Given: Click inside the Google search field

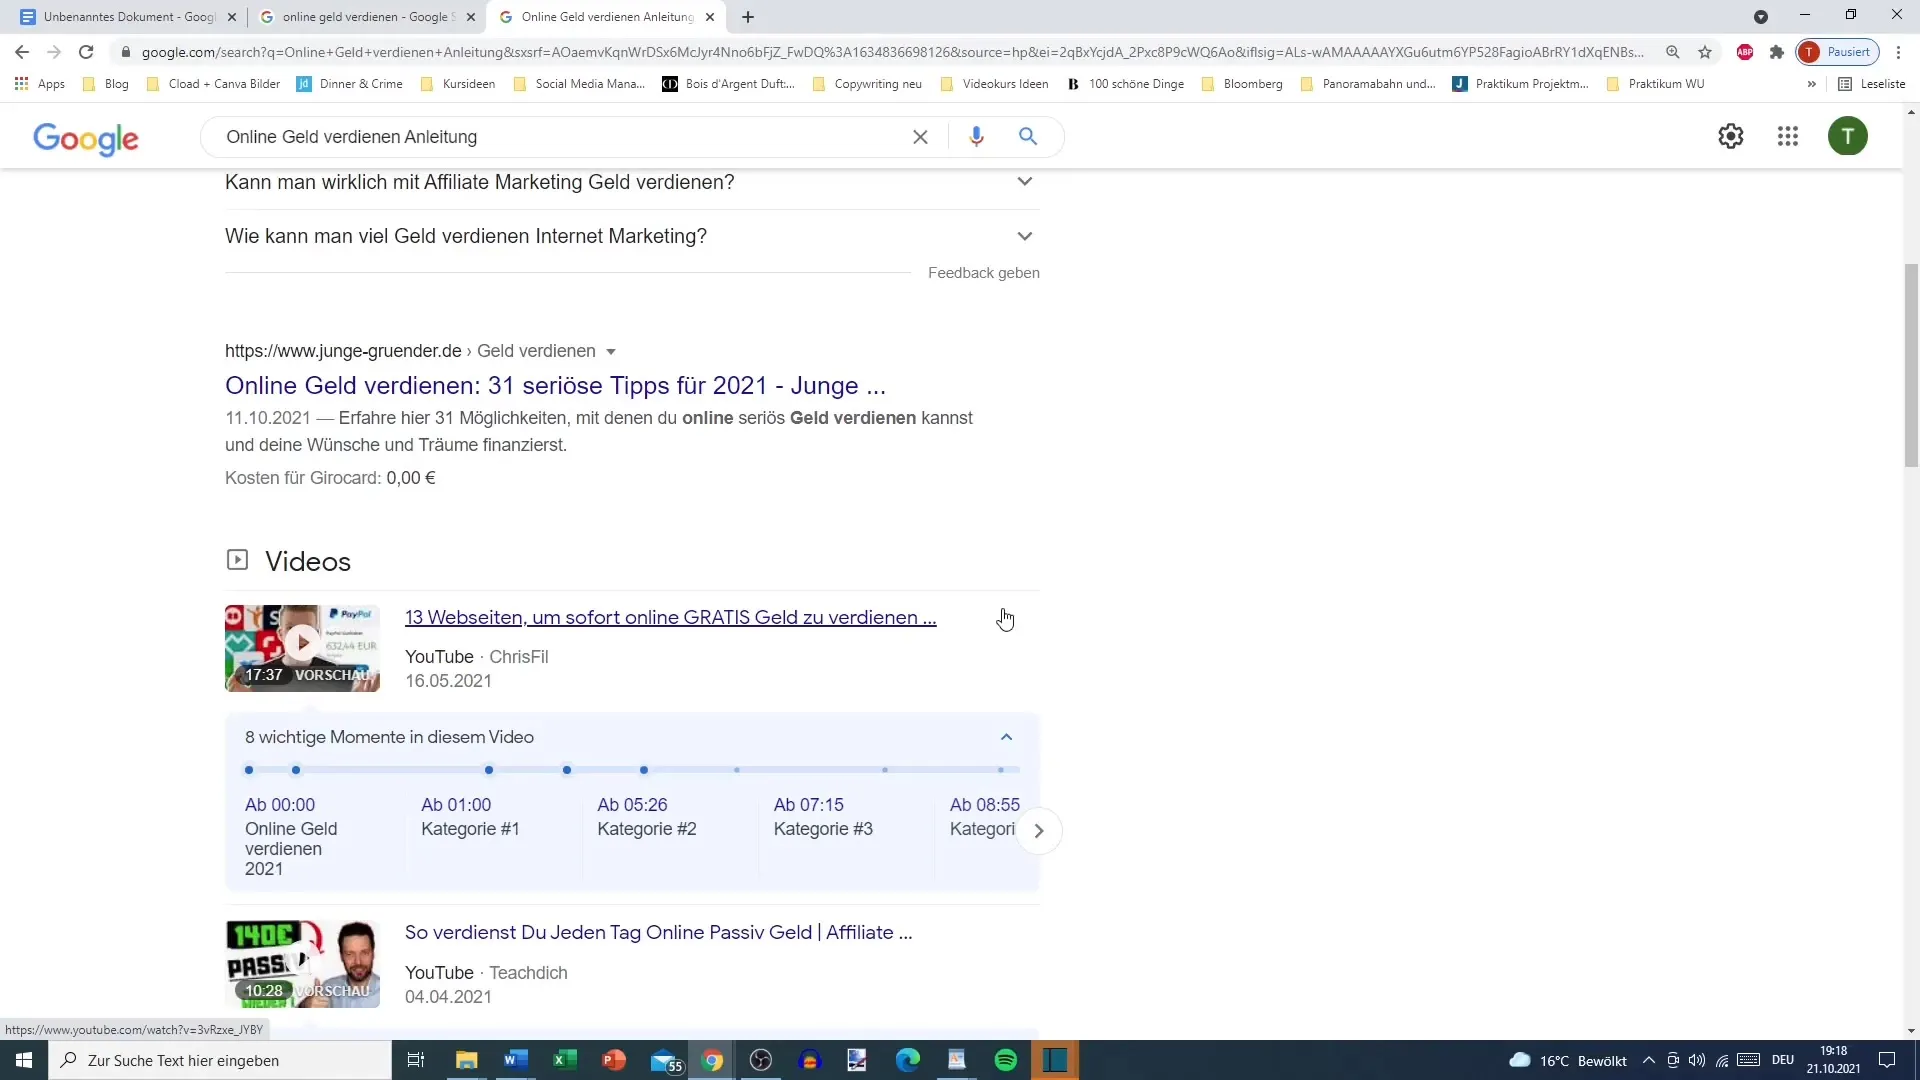Looking at the screenshot, I should tap(560, 137).
